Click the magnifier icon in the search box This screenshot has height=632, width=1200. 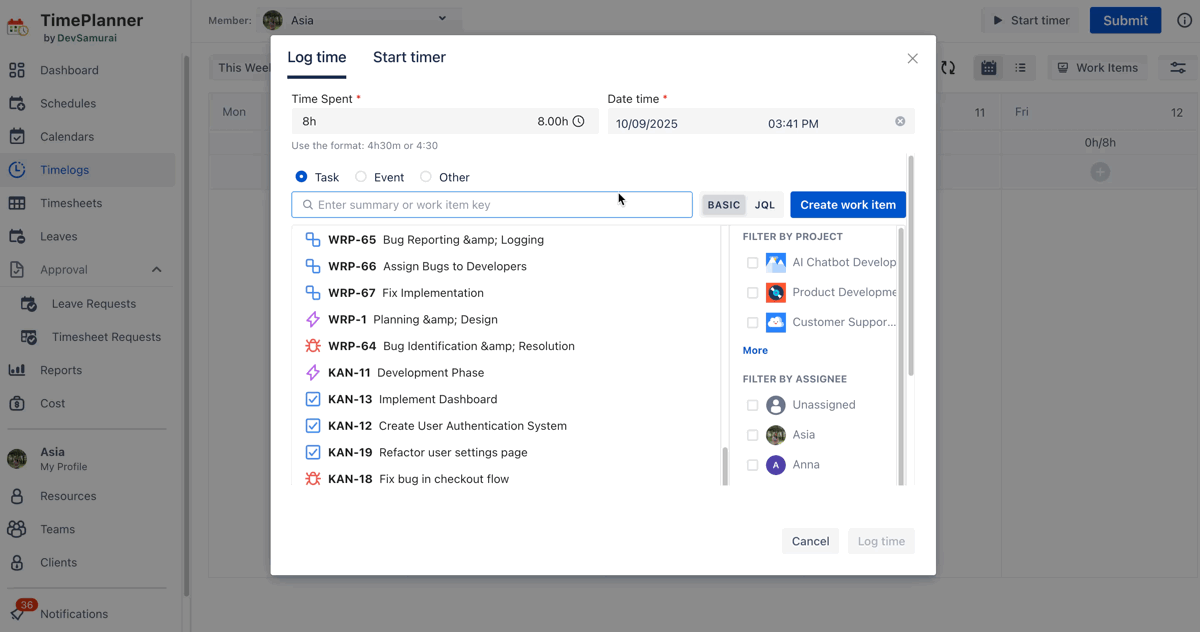(308, 205)
